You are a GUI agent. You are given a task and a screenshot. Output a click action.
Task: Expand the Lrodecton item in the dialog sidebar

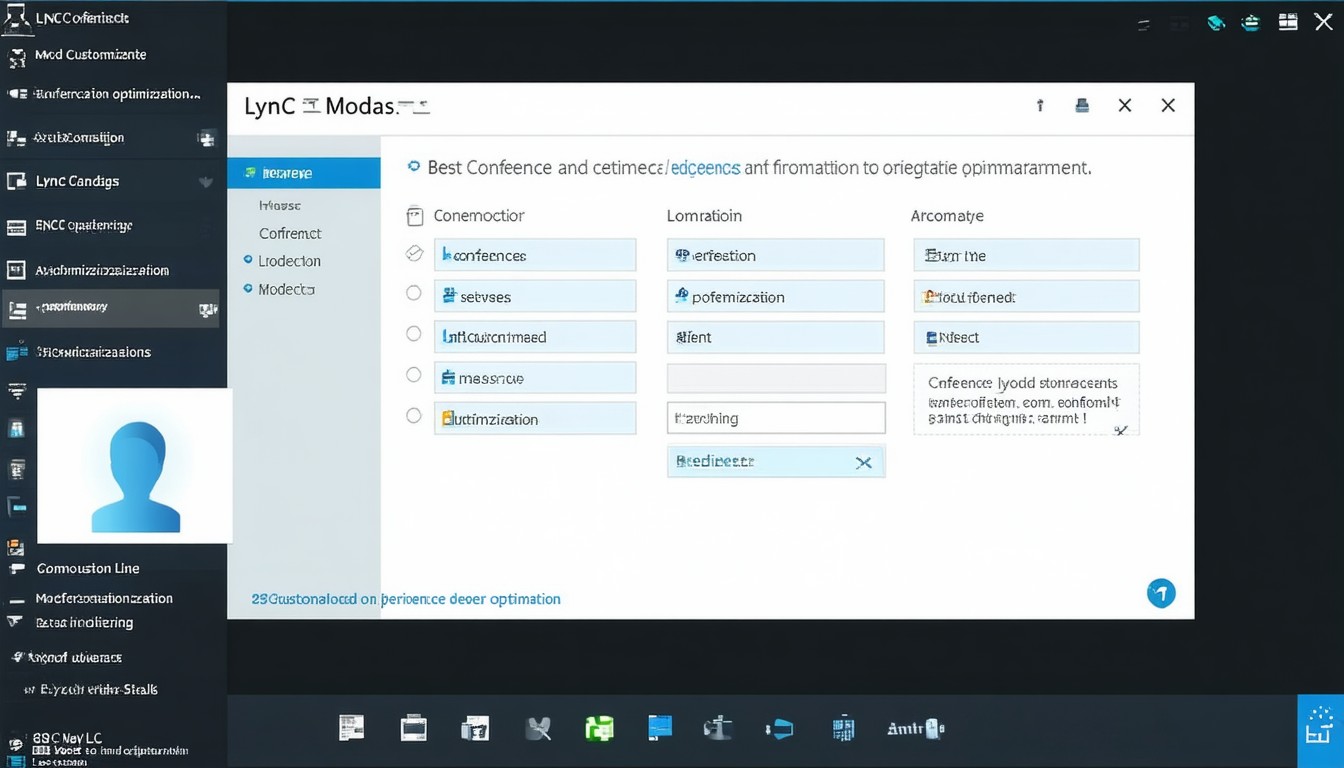(289, 261)
